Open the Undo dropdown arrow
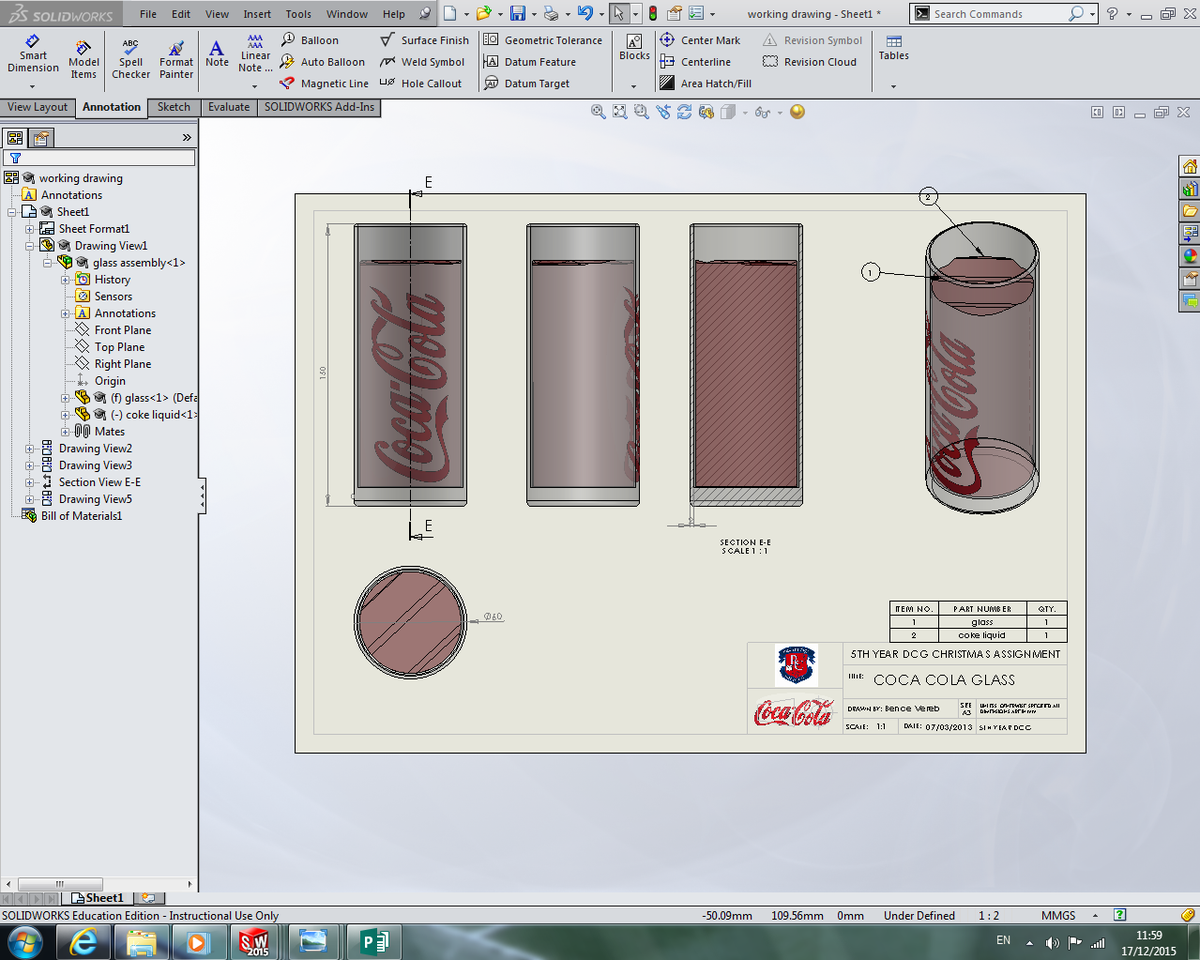The width and height of the screenshot is (1200, 960). 600,14
